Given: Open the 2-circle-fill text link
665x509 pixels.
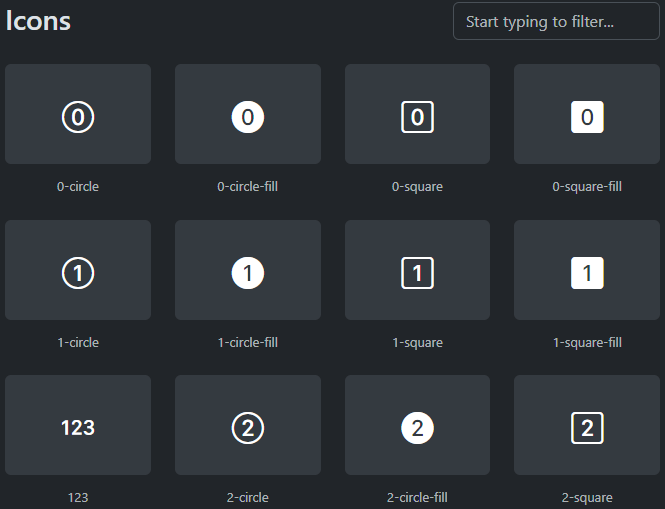Looking at the screenshot, I should 417,497.
